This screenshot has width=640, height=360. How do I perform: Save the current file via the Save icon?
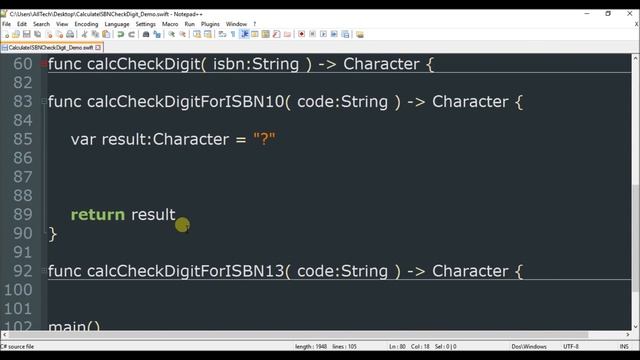27,35
